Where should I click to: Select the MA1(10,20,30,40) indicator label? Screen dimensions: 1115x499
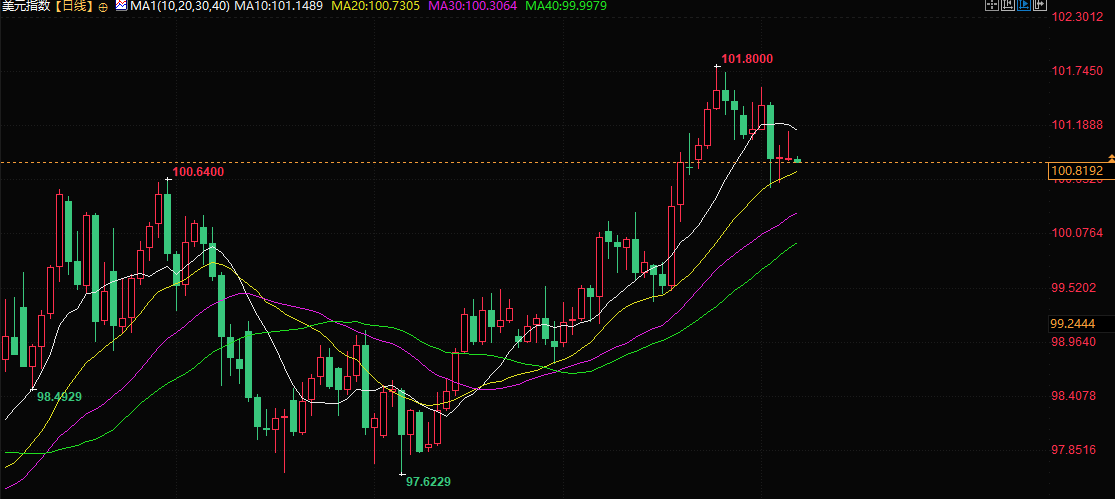point(180,6)
